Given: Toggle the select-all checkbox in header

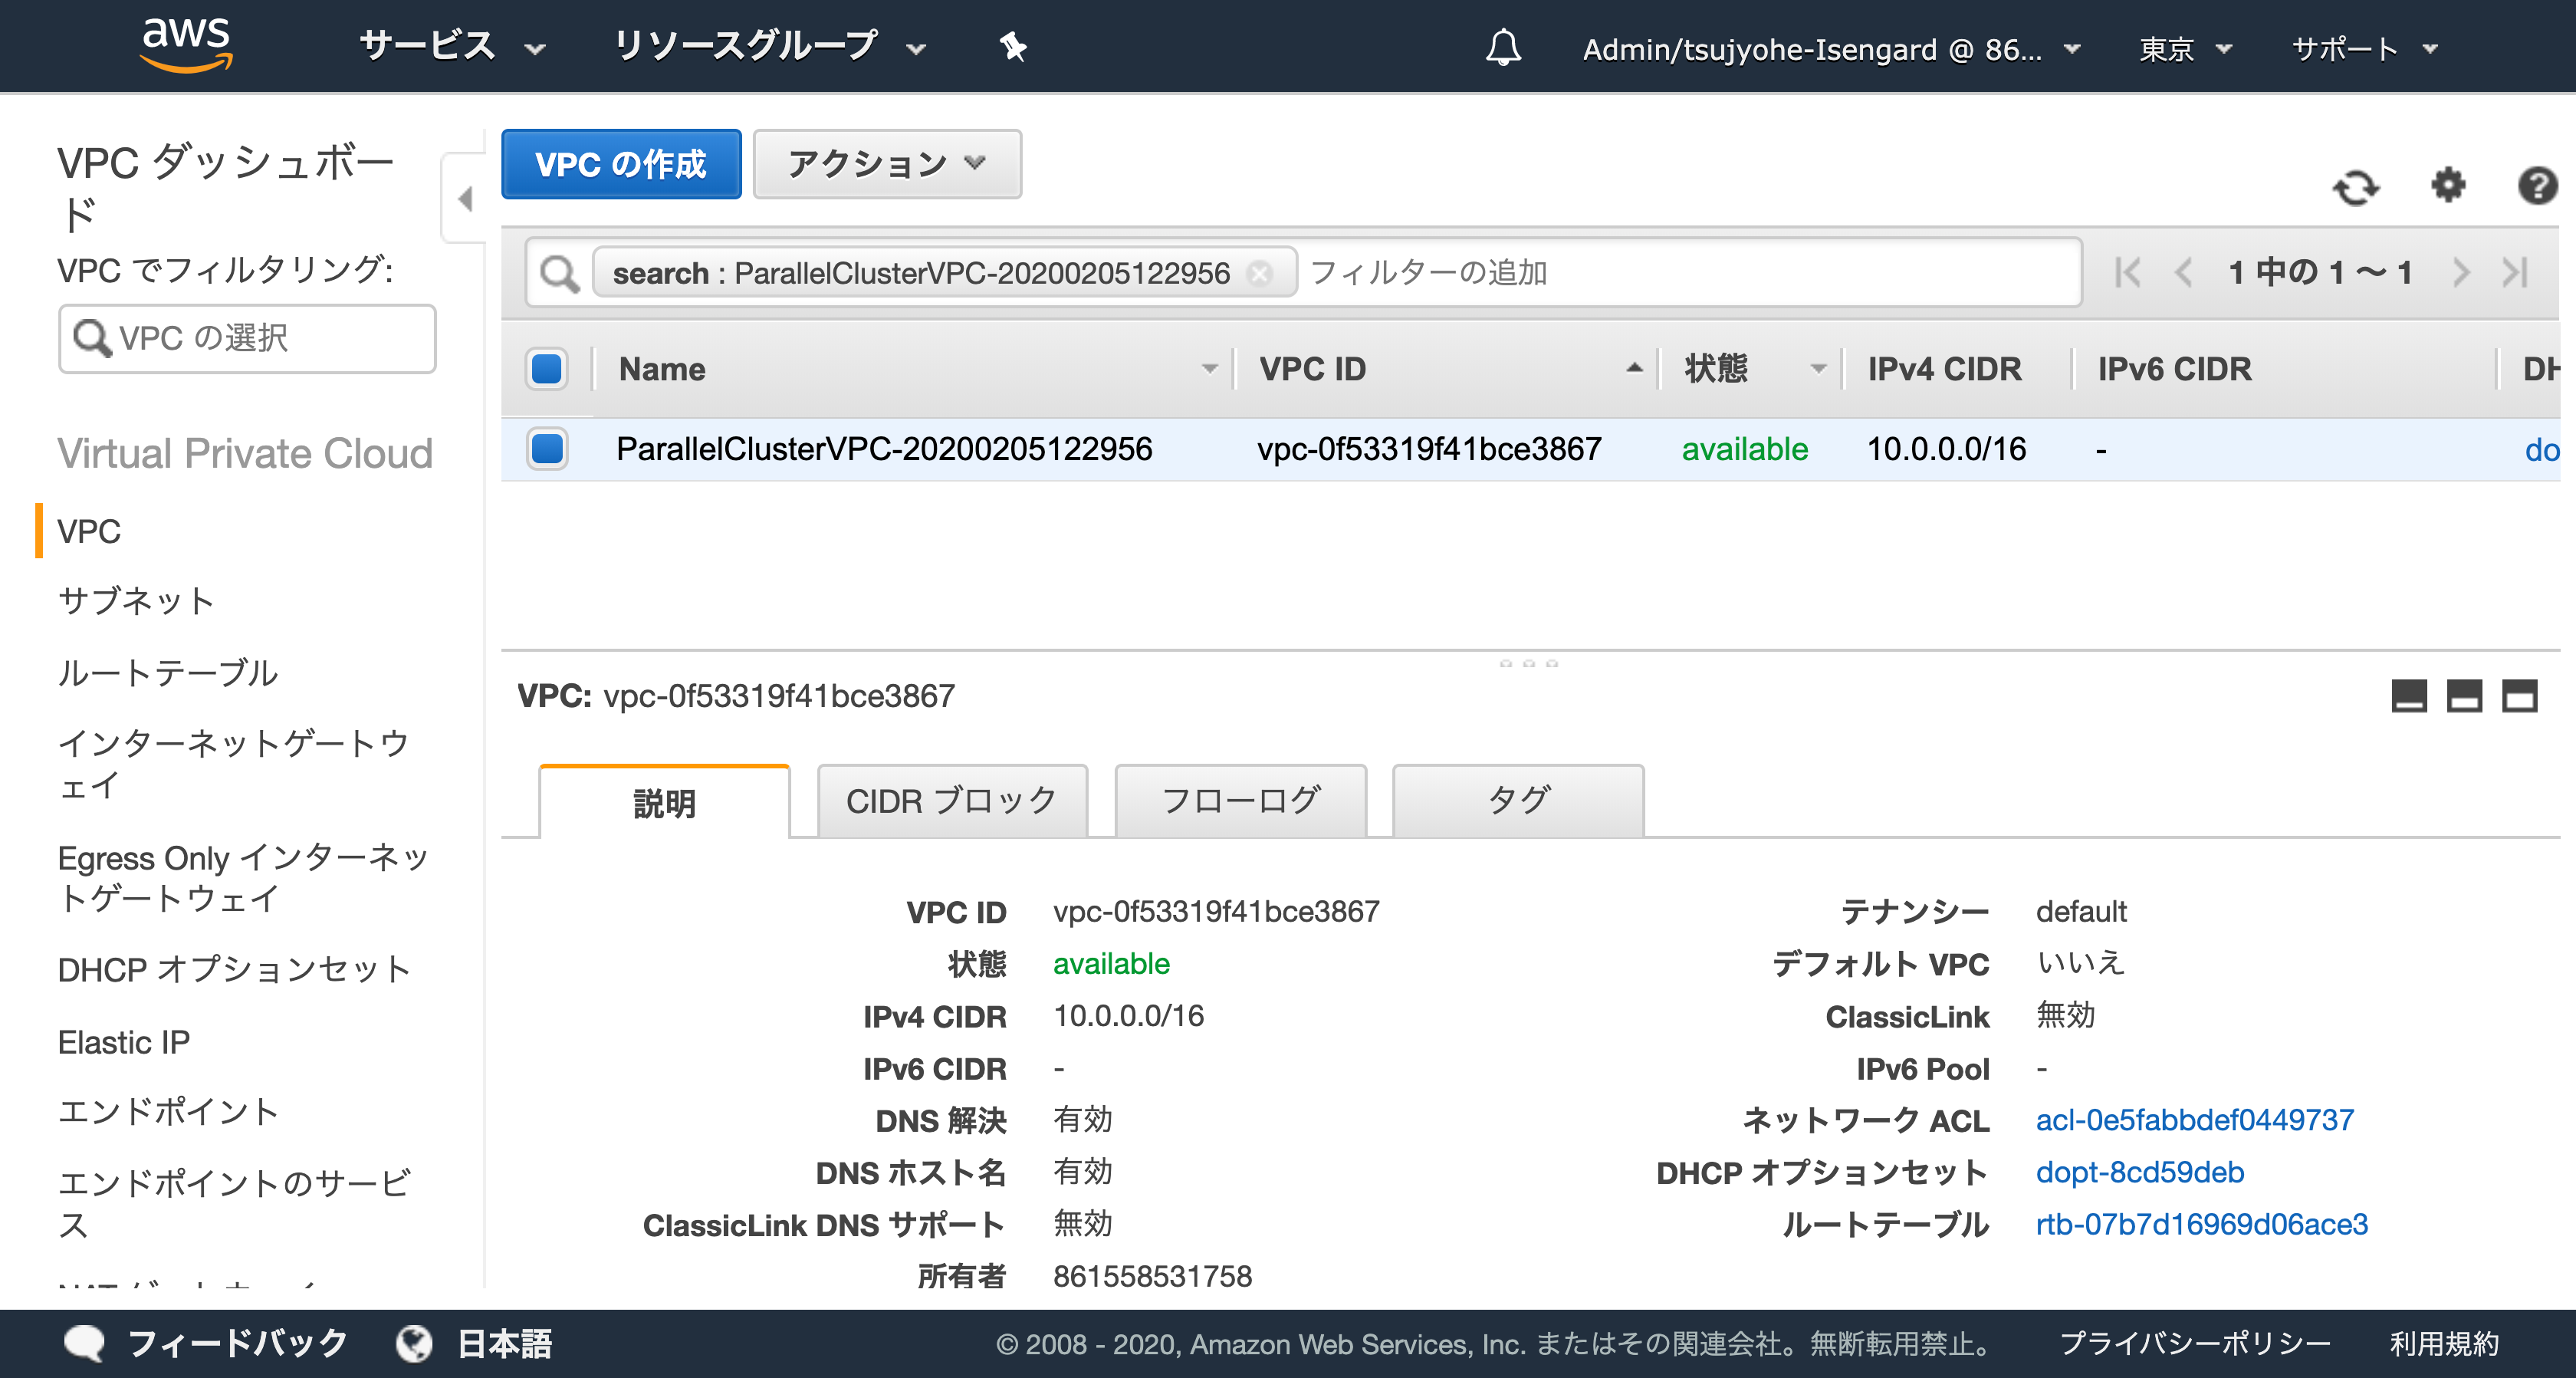Looking at the screenshot, I should tap(547, 368).
